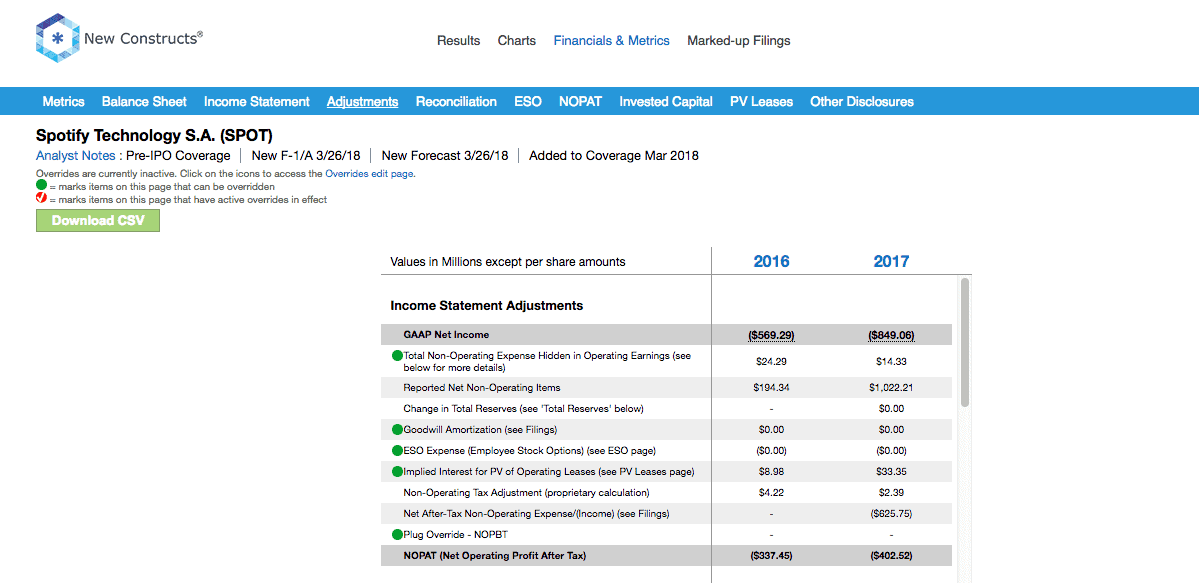Click the $1,022.21 value
This screenshot has height=583, width=1199.
click(x=892, y=388)
